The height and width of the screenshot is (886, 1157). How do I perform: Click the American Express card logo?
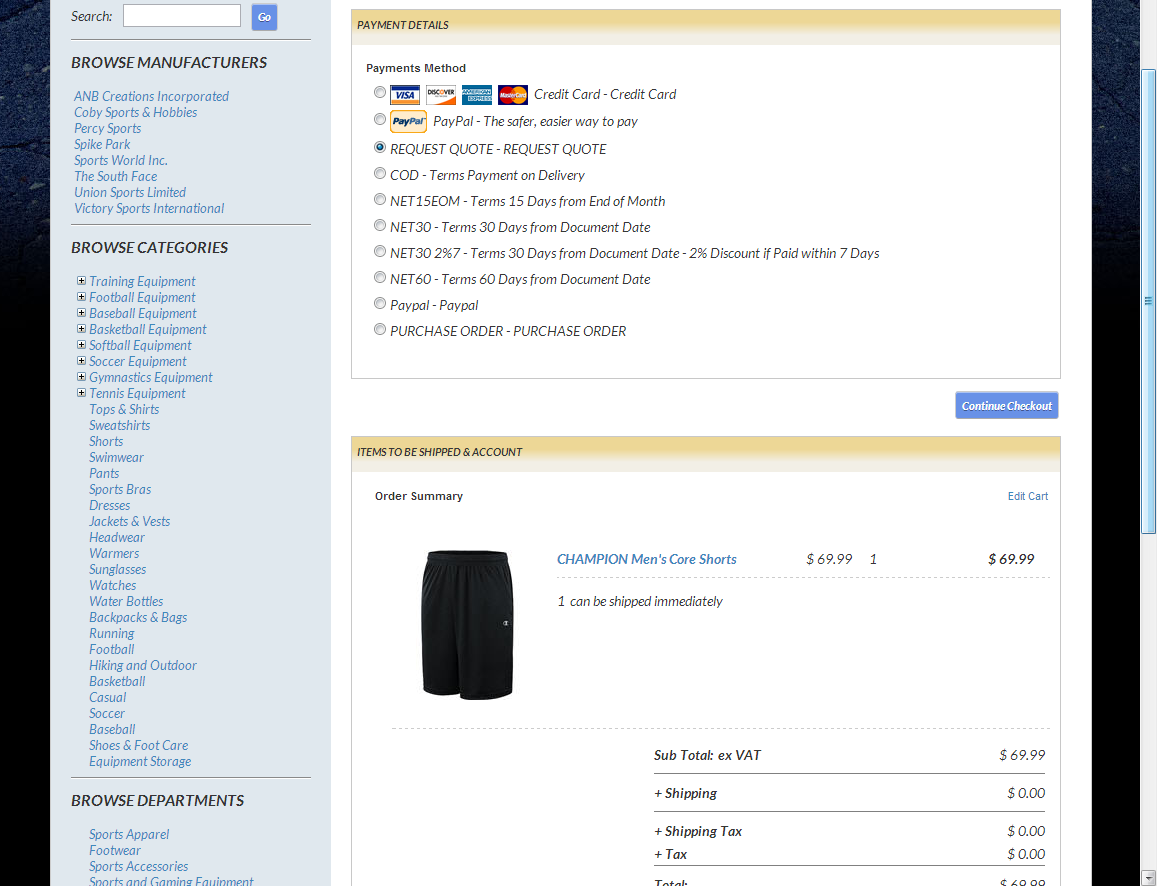(x=477, y=95)
